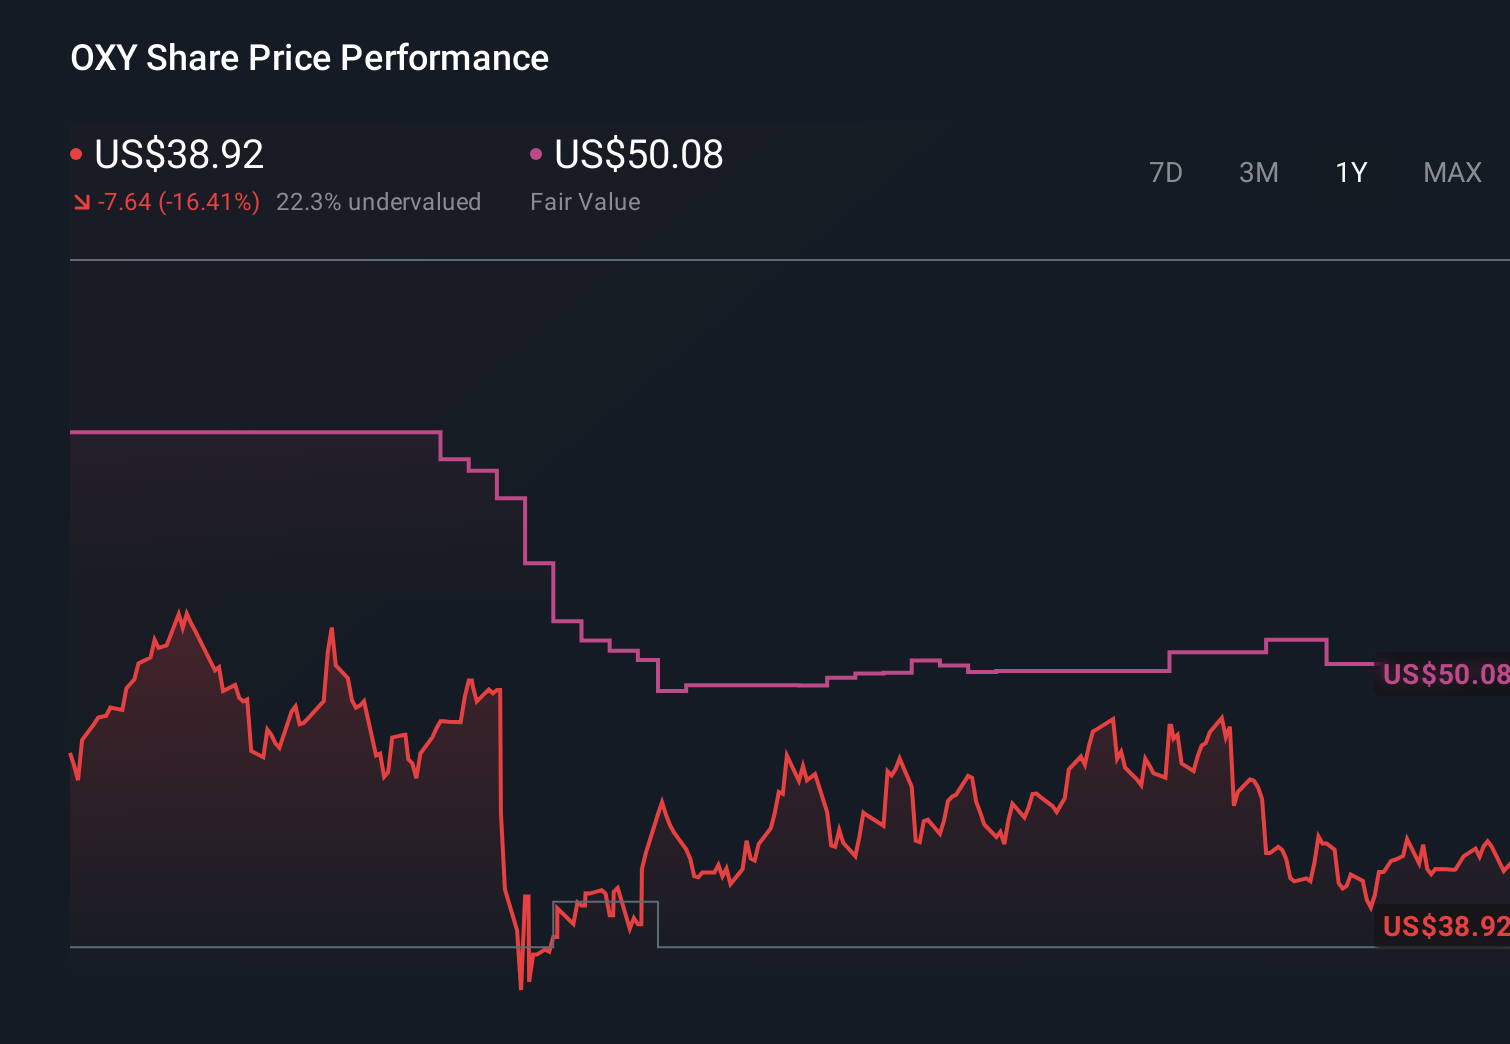The height and width of the screenshot is (1044, 1510).
Task: Choose the 1Y time range
Action: [x=1351, y=173]
